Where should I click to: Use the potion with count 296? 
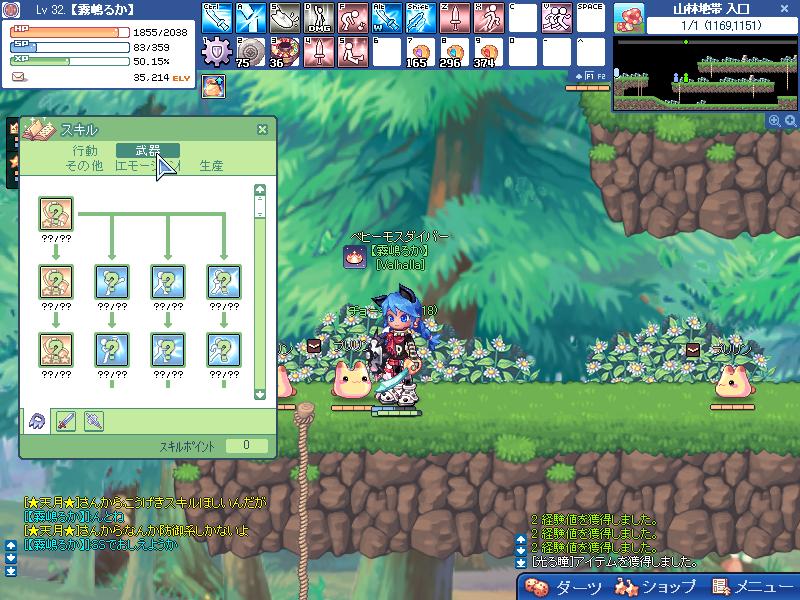pos(455,52)
